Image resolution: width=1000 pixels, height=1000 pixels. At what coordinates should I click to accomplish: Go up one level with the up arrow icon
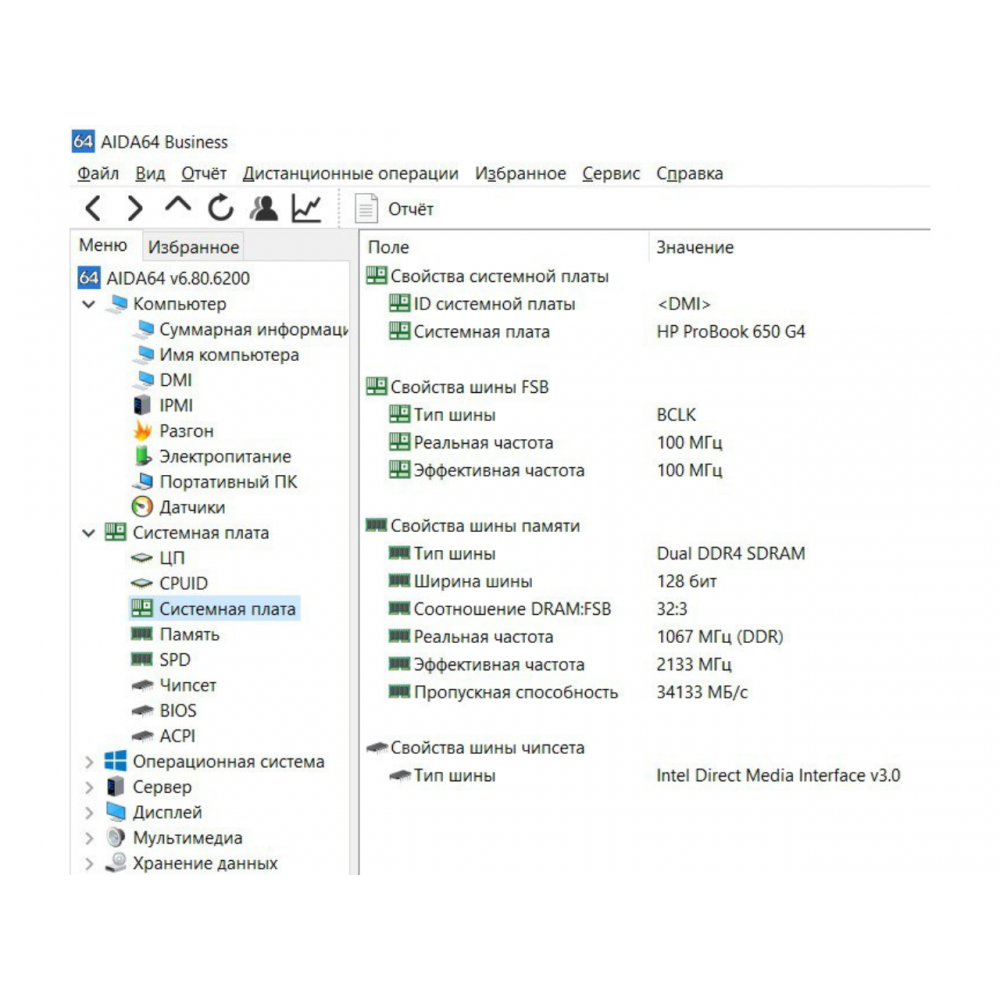(x=178, y=205)
